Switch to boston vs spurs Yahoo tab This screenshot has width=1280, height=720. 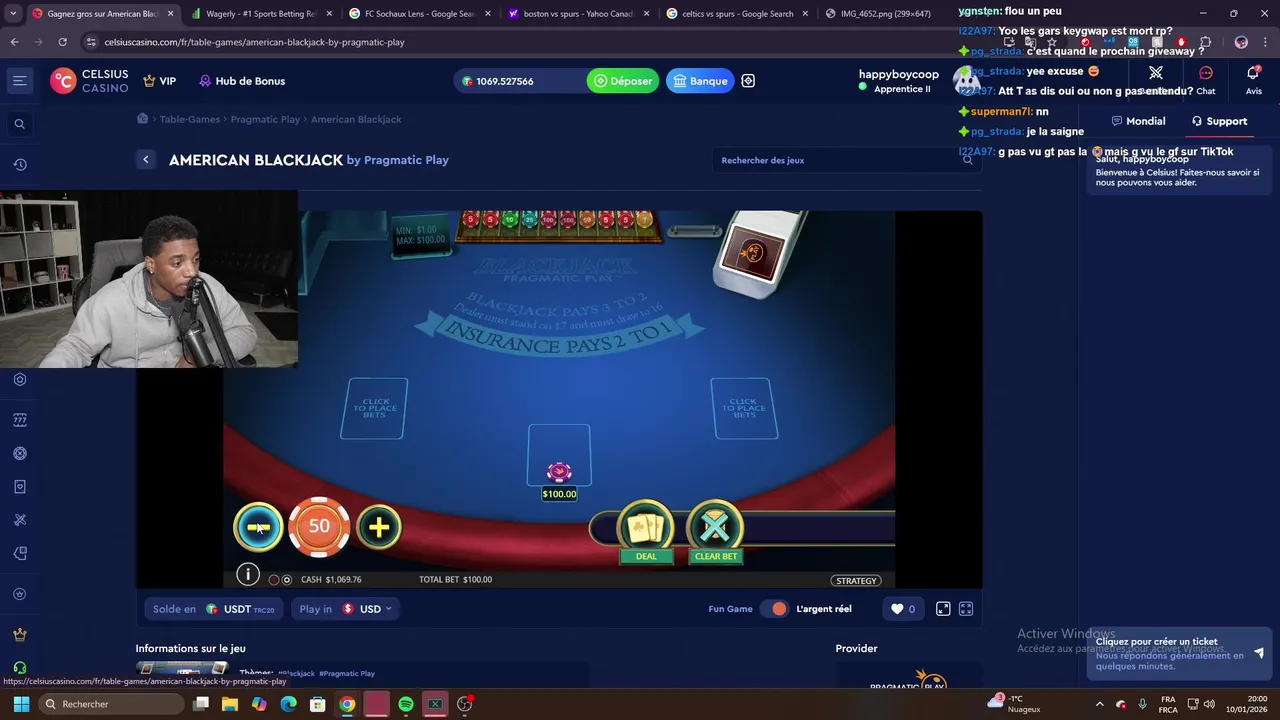coord(576,14)
